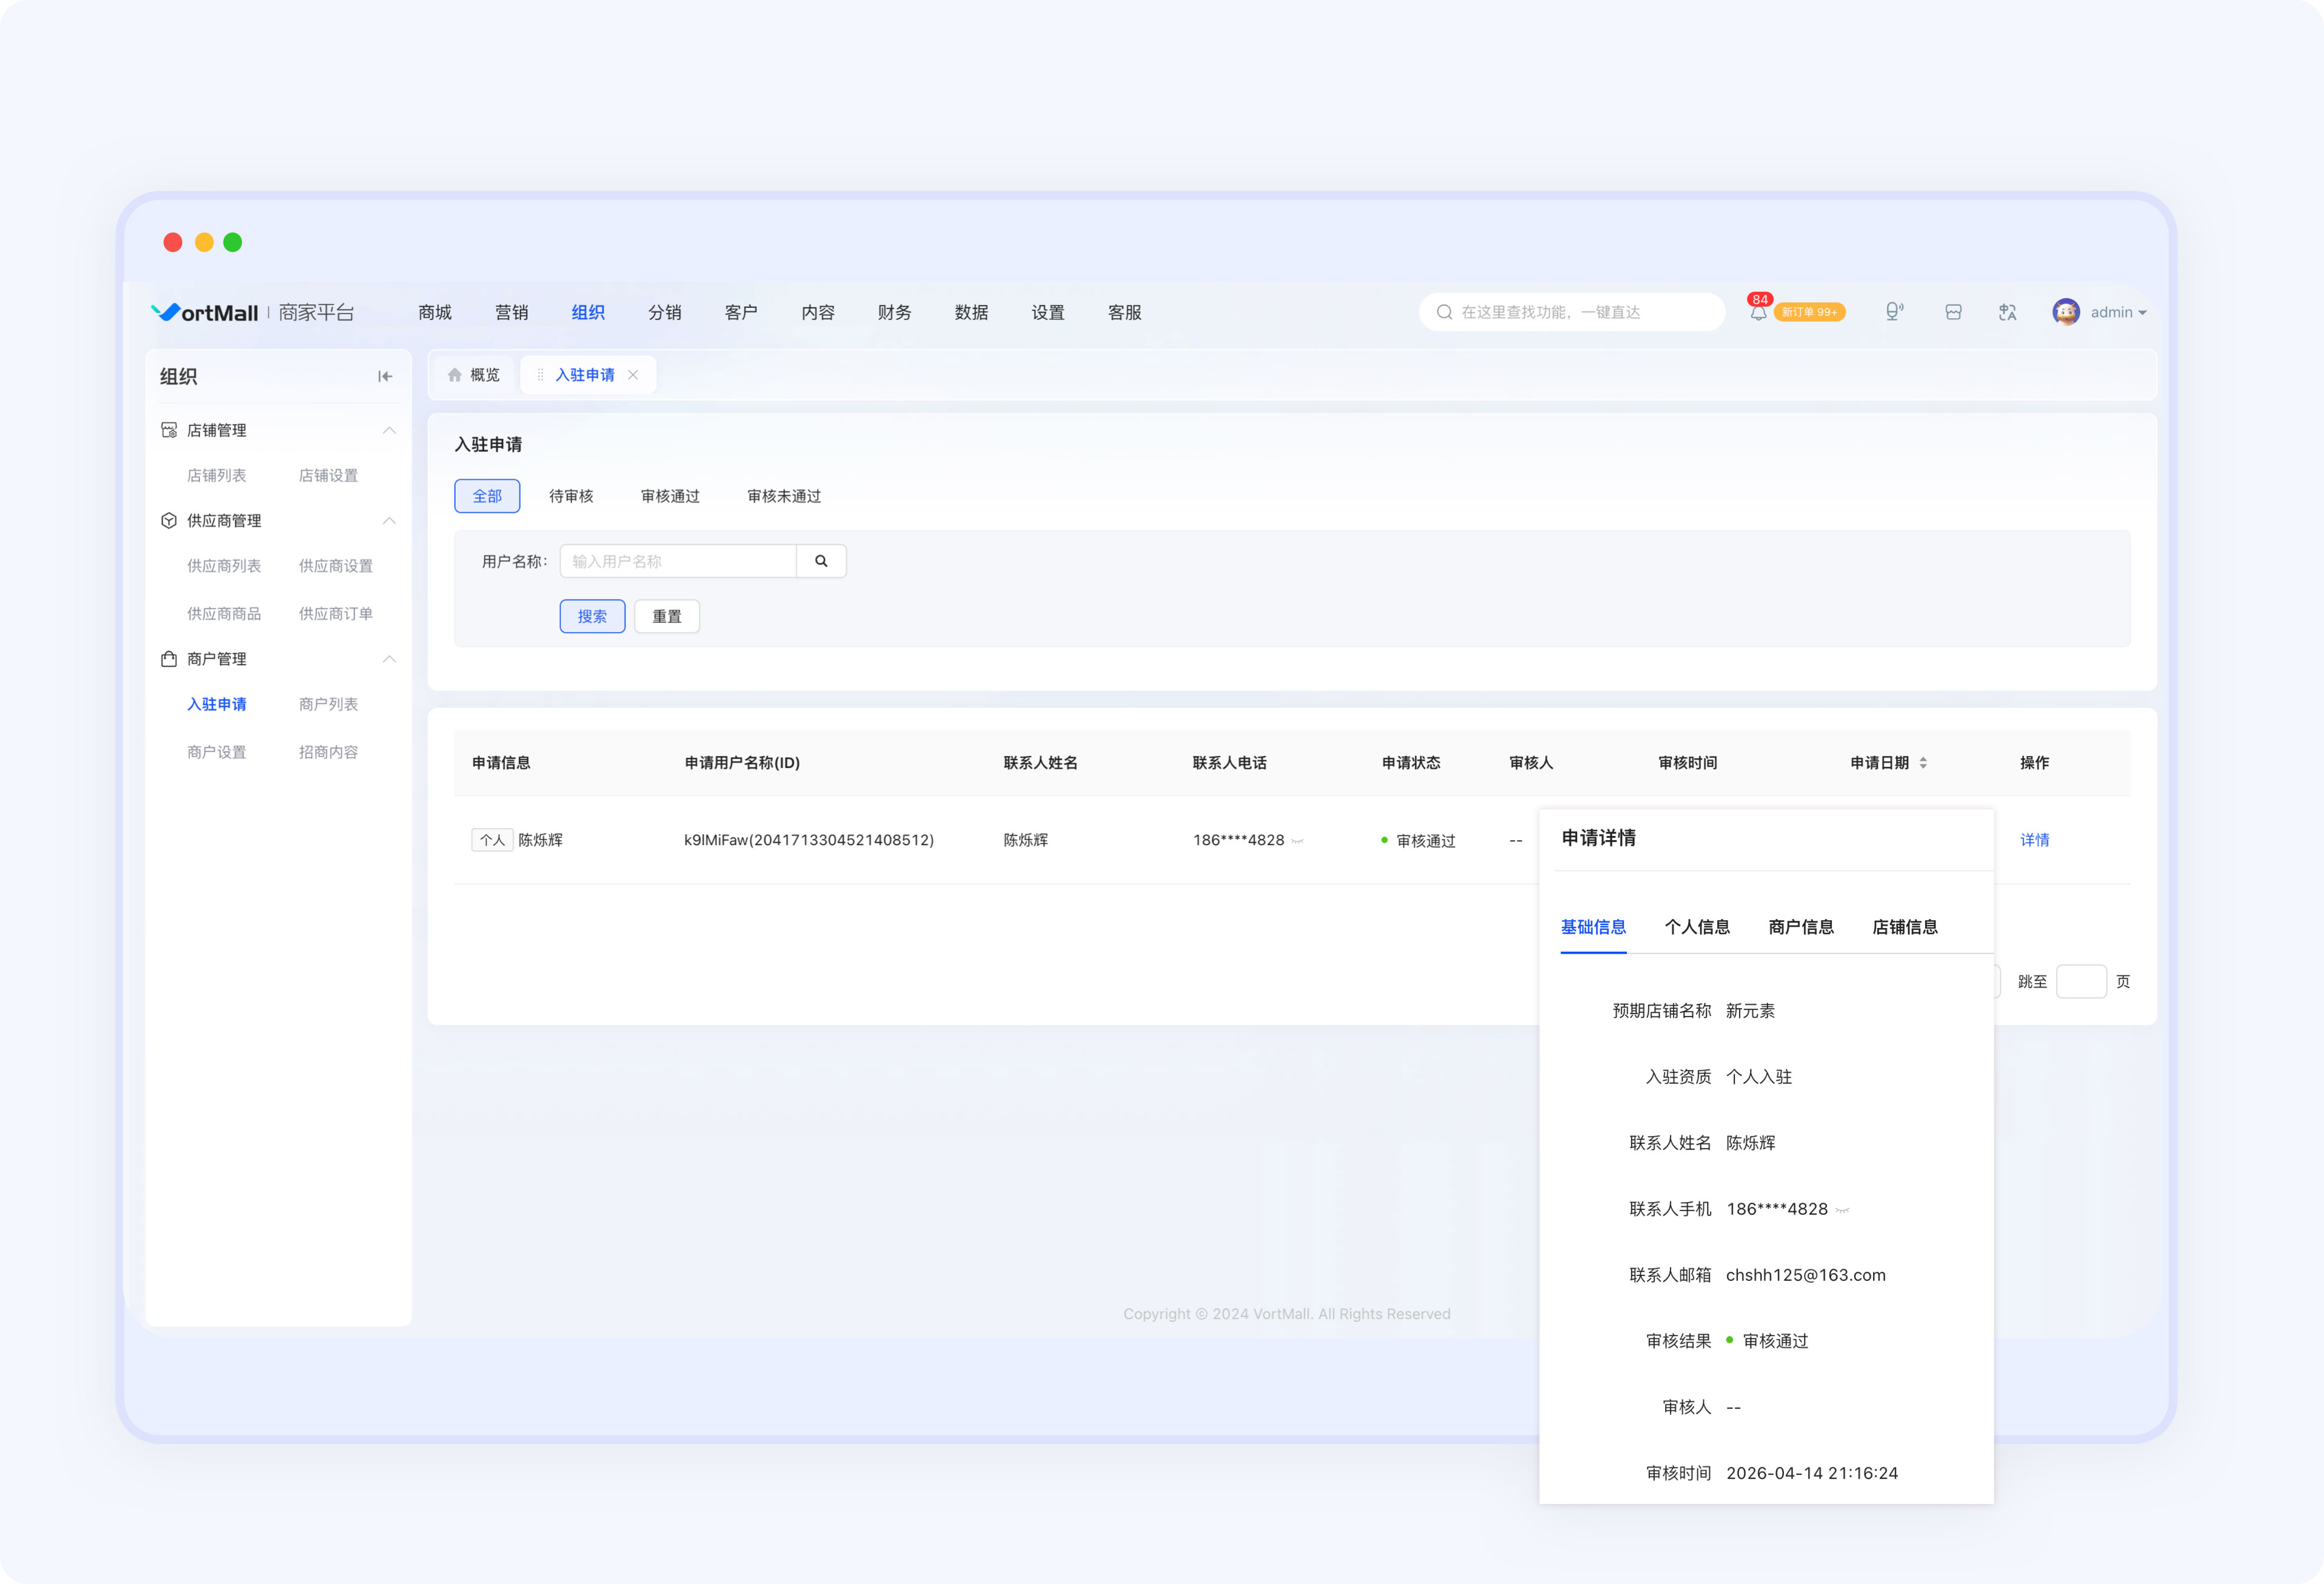Reveal 联系人手机 with eye icon in details panel
The image size is (2324, 1584).
[x=1842, y=1210]
